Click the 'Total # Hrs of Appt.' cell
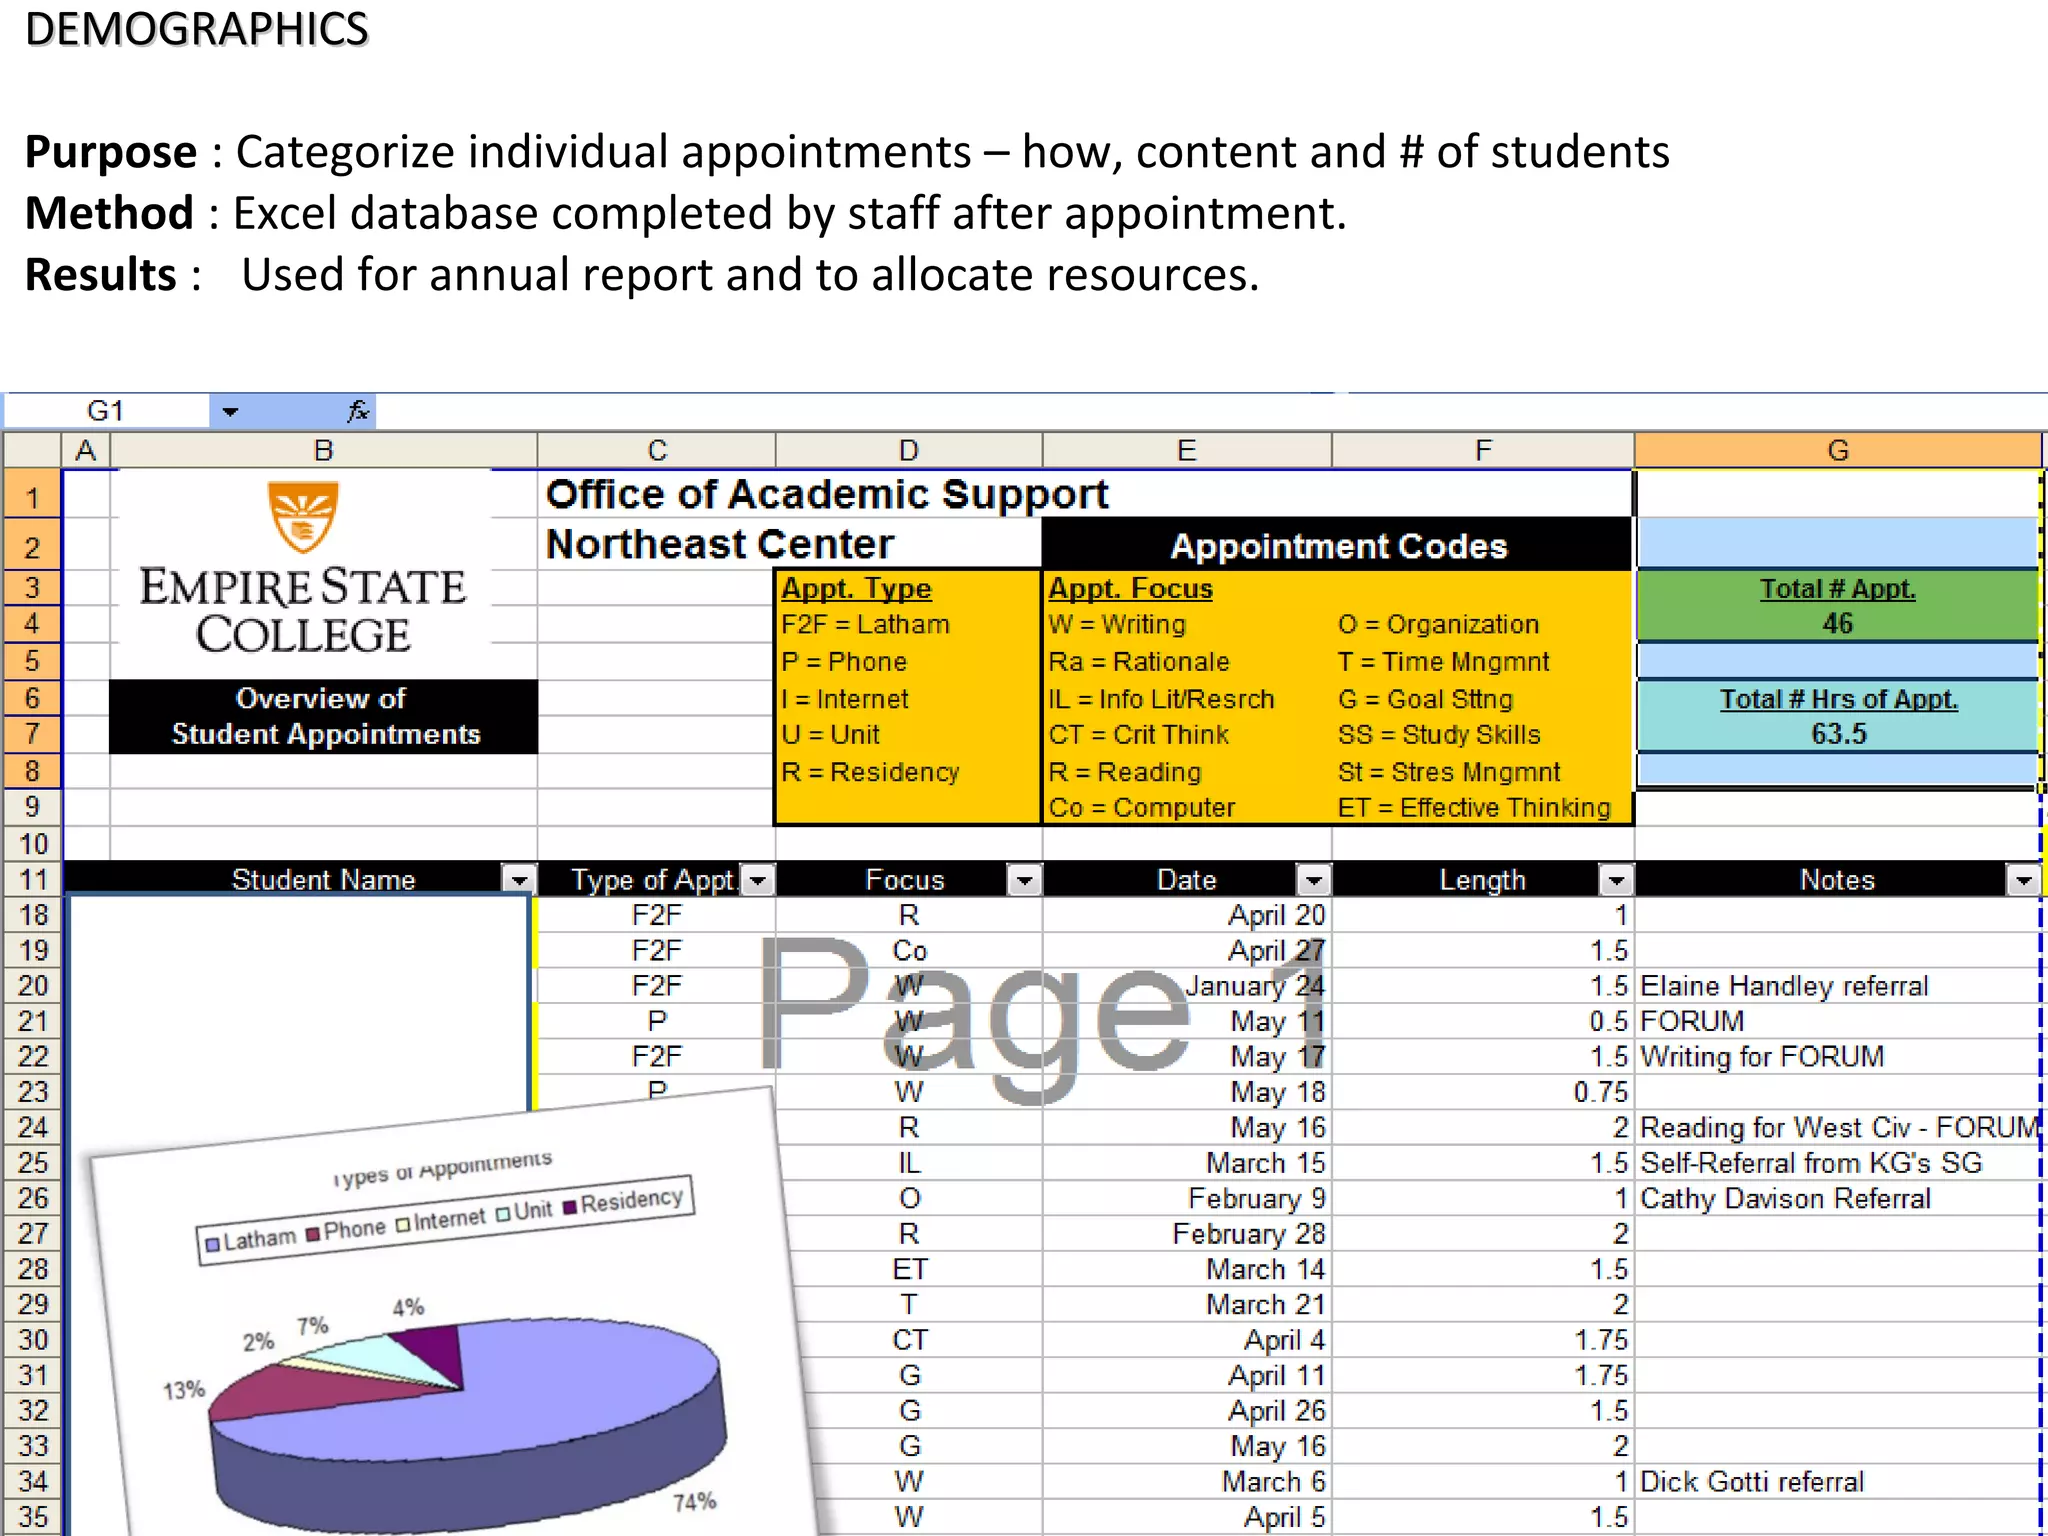 (x=1838, y=698)
